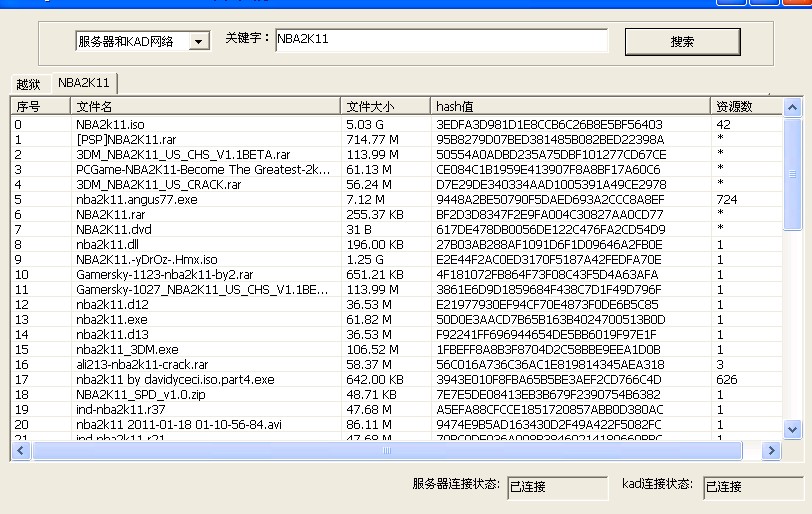Sort by the 序号 column header
Screen dimensions: 812x514
pyautogui.click(x=40, y=106)
